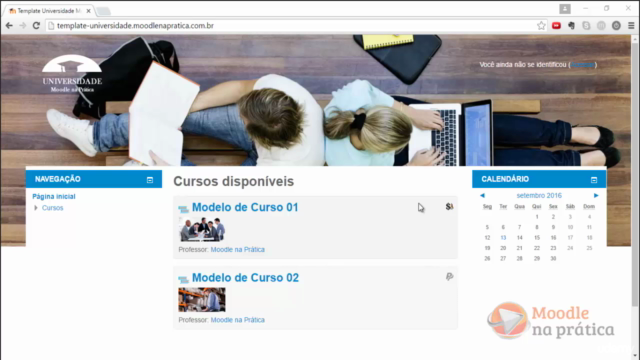Click calendar day 26
This screenshot has width=640, height=360.
[x=487, y=258]
